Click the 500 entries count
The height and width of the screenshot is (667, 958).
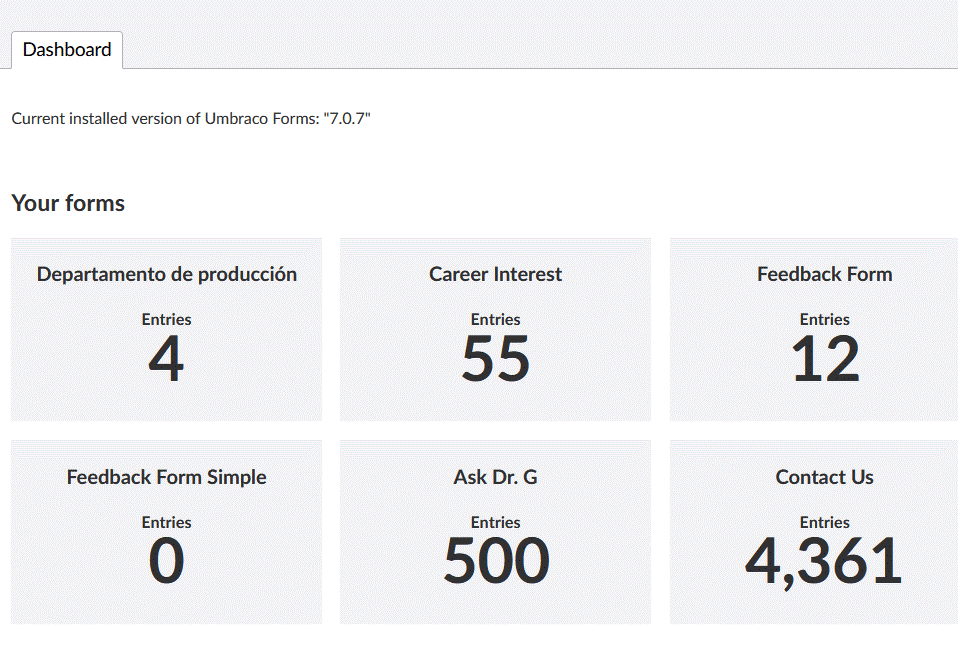tap(496, 561)
